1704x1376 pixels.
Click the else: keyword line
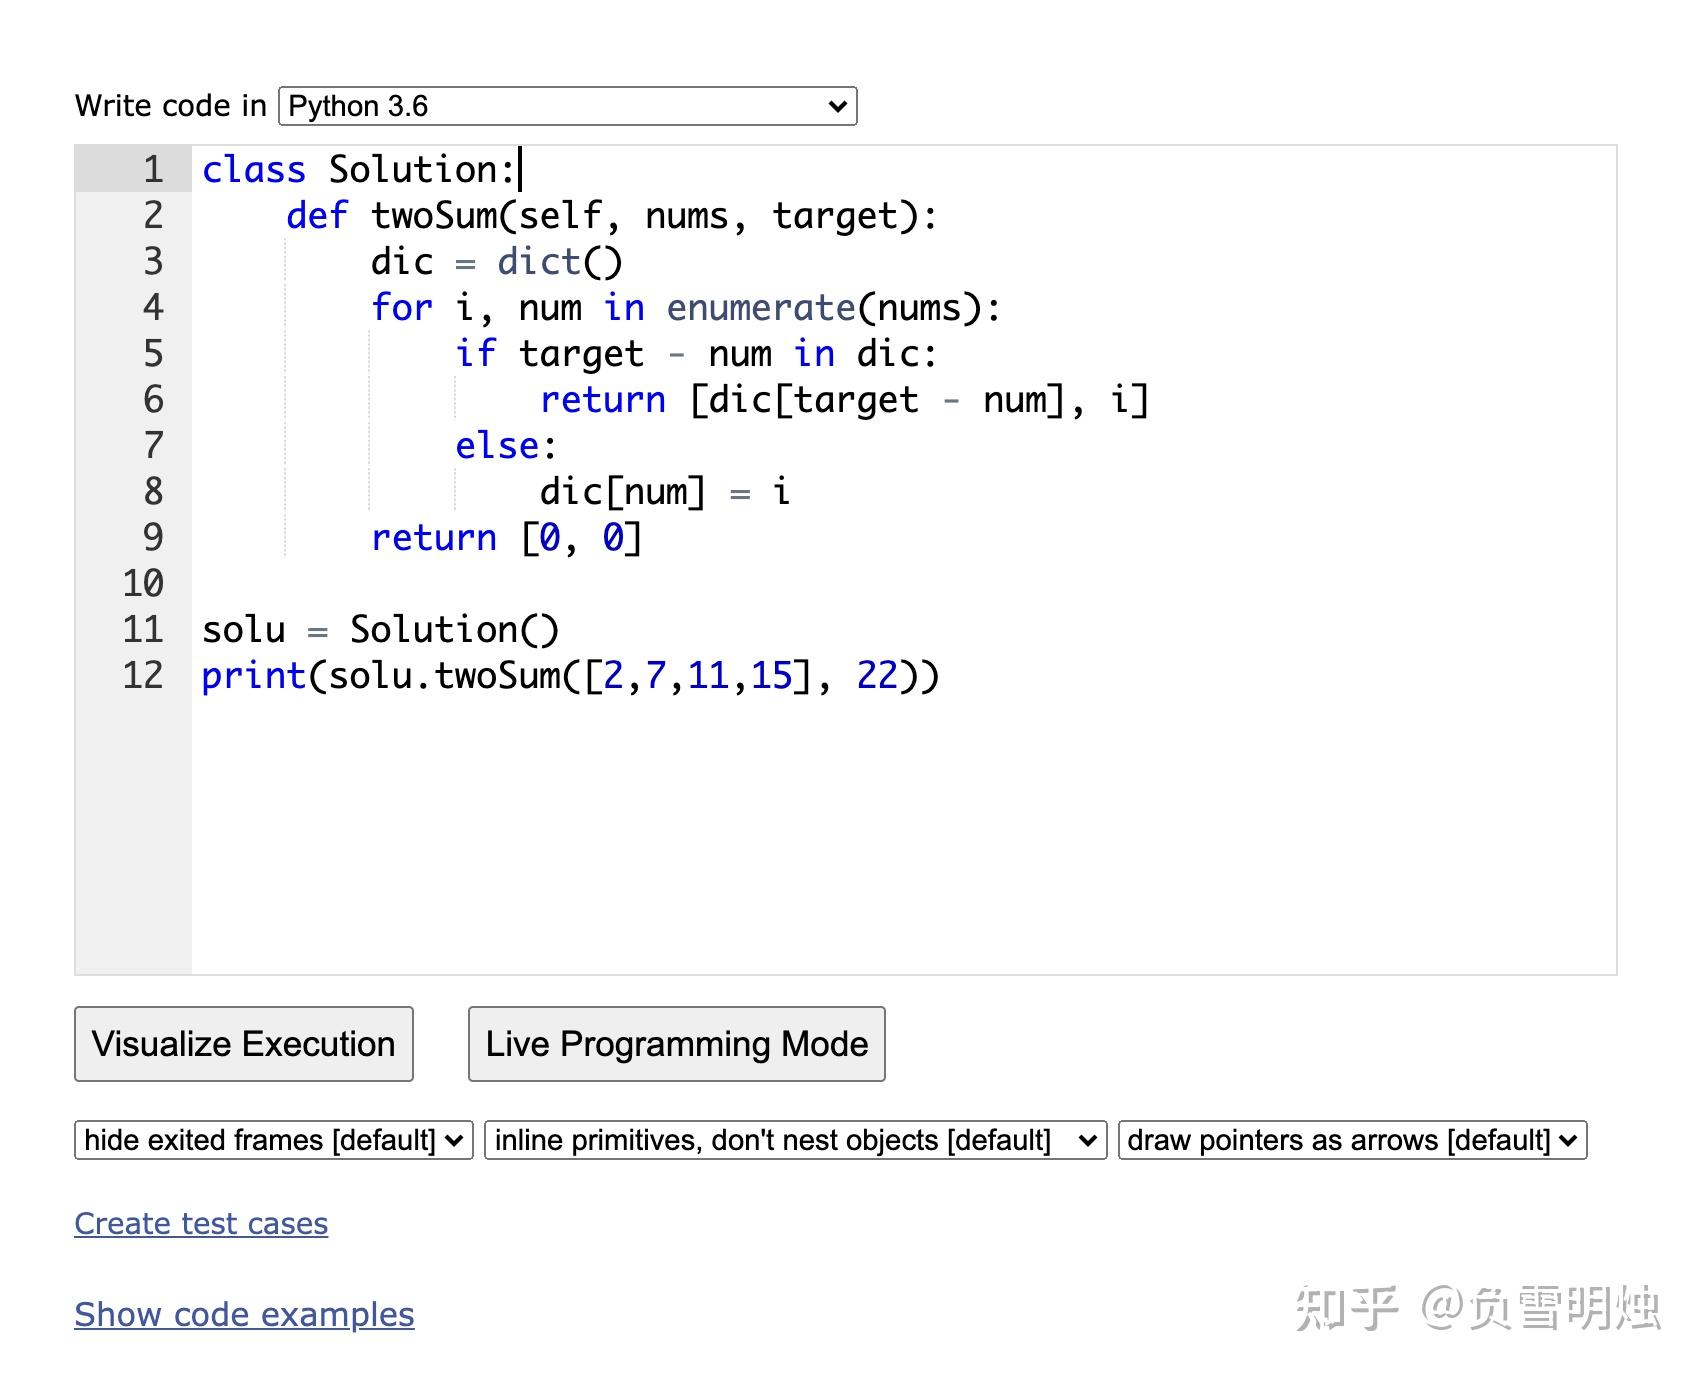tap(505, 446)
